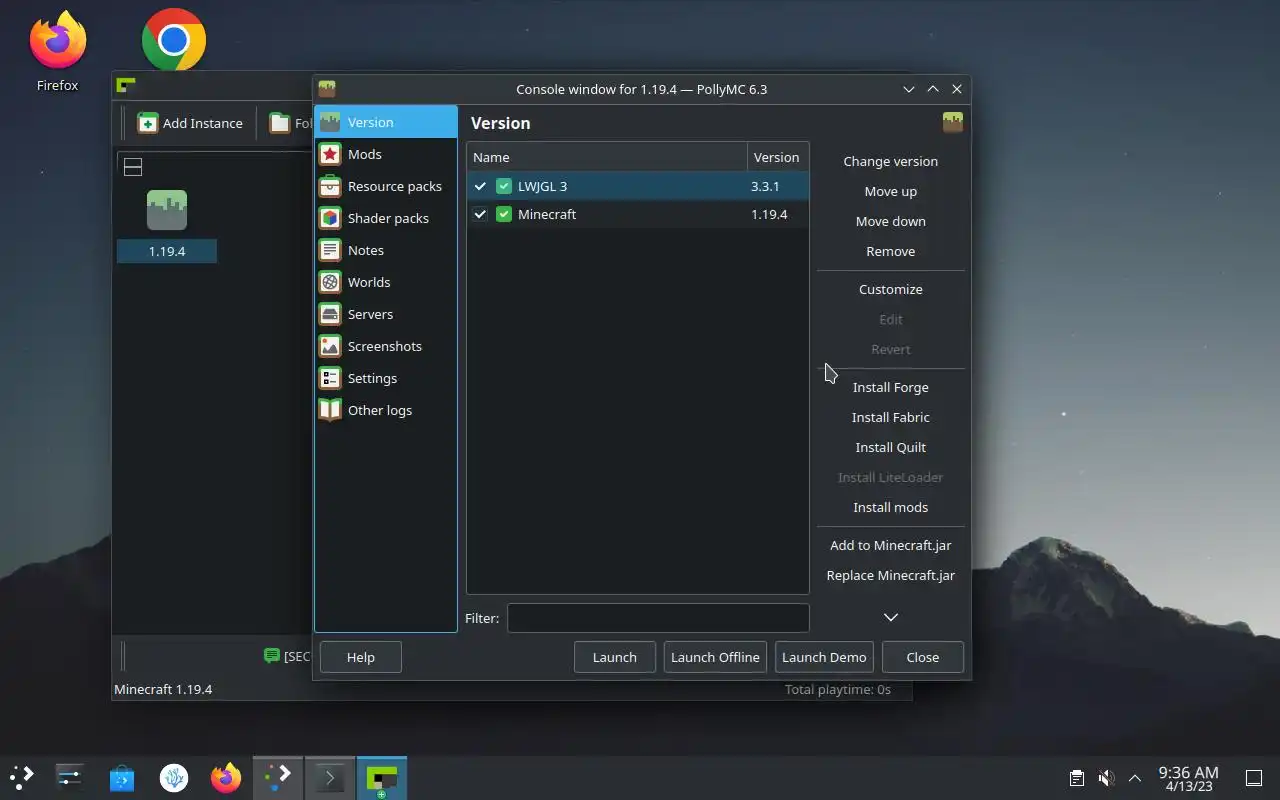The height and width of the screenshot is (800, 1280).
Task: Click the console window title bar icon
Action: [x=326, y=89]
